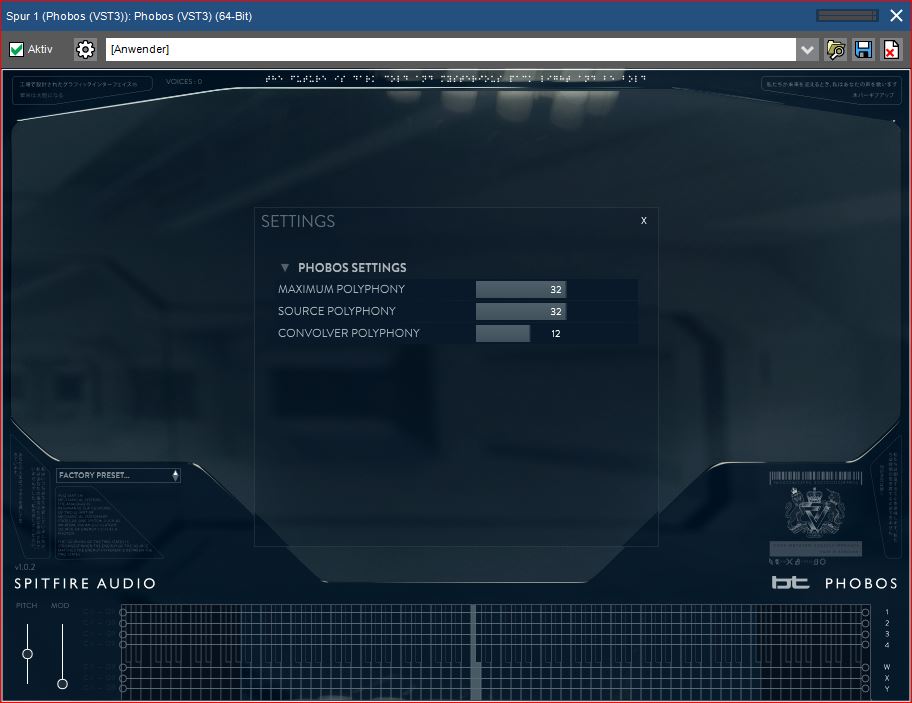Click the left range handle of row X

[x=123, y=678]
